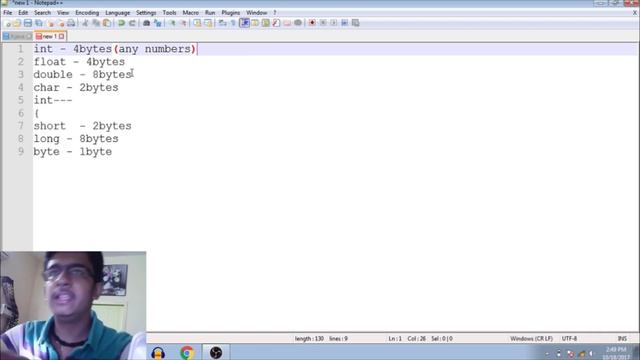Open the User Defined Language icon
640x360 pixels.
255,23
